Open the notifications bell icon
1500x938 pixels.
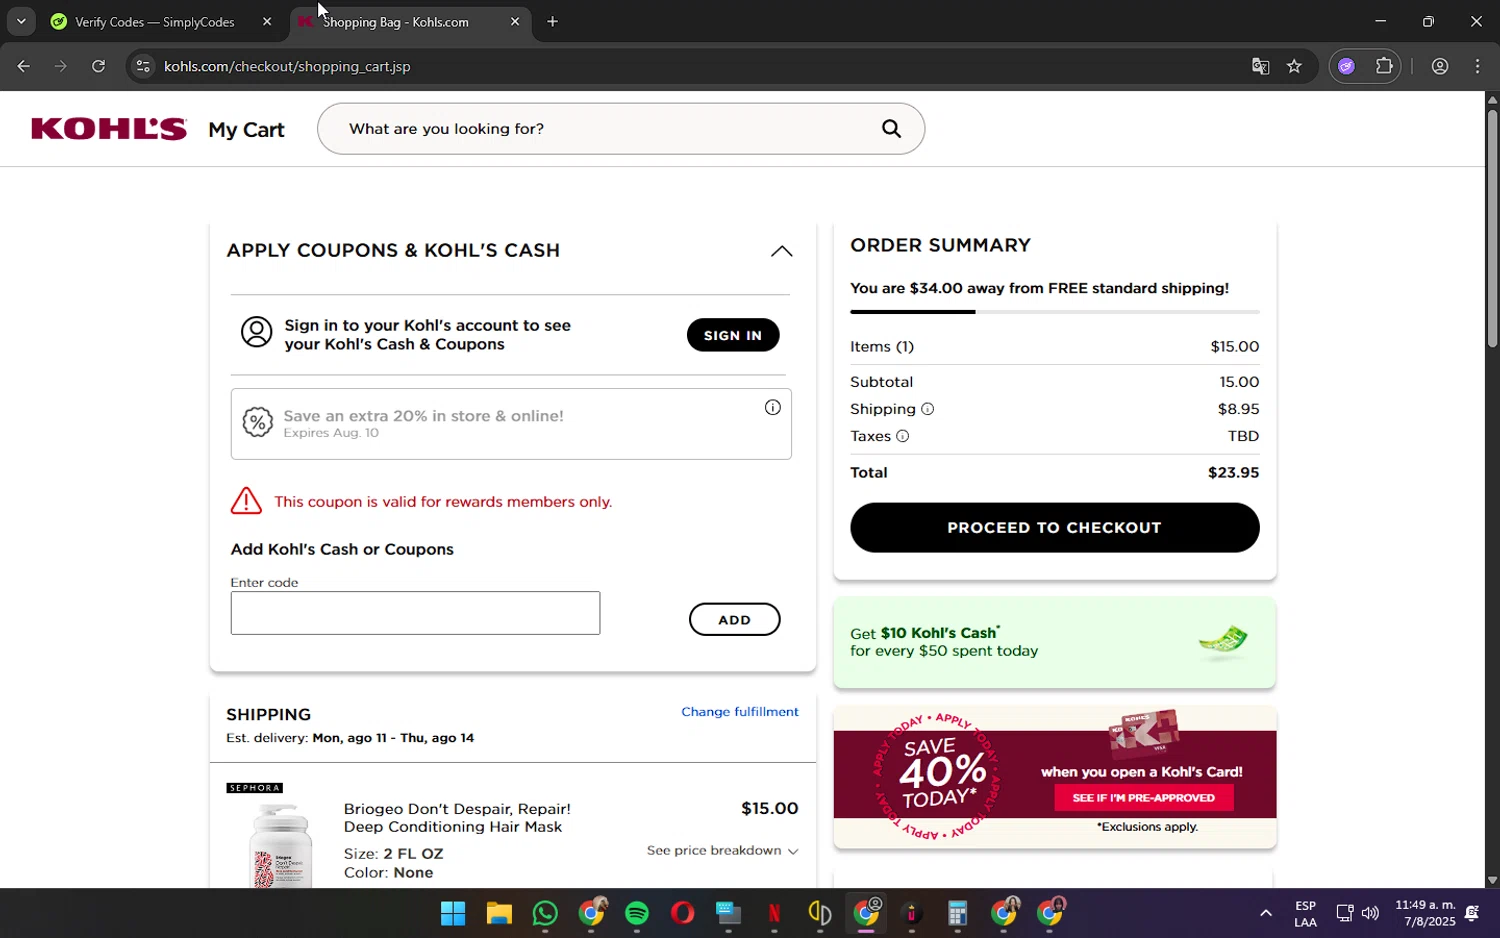point(1472,913)
